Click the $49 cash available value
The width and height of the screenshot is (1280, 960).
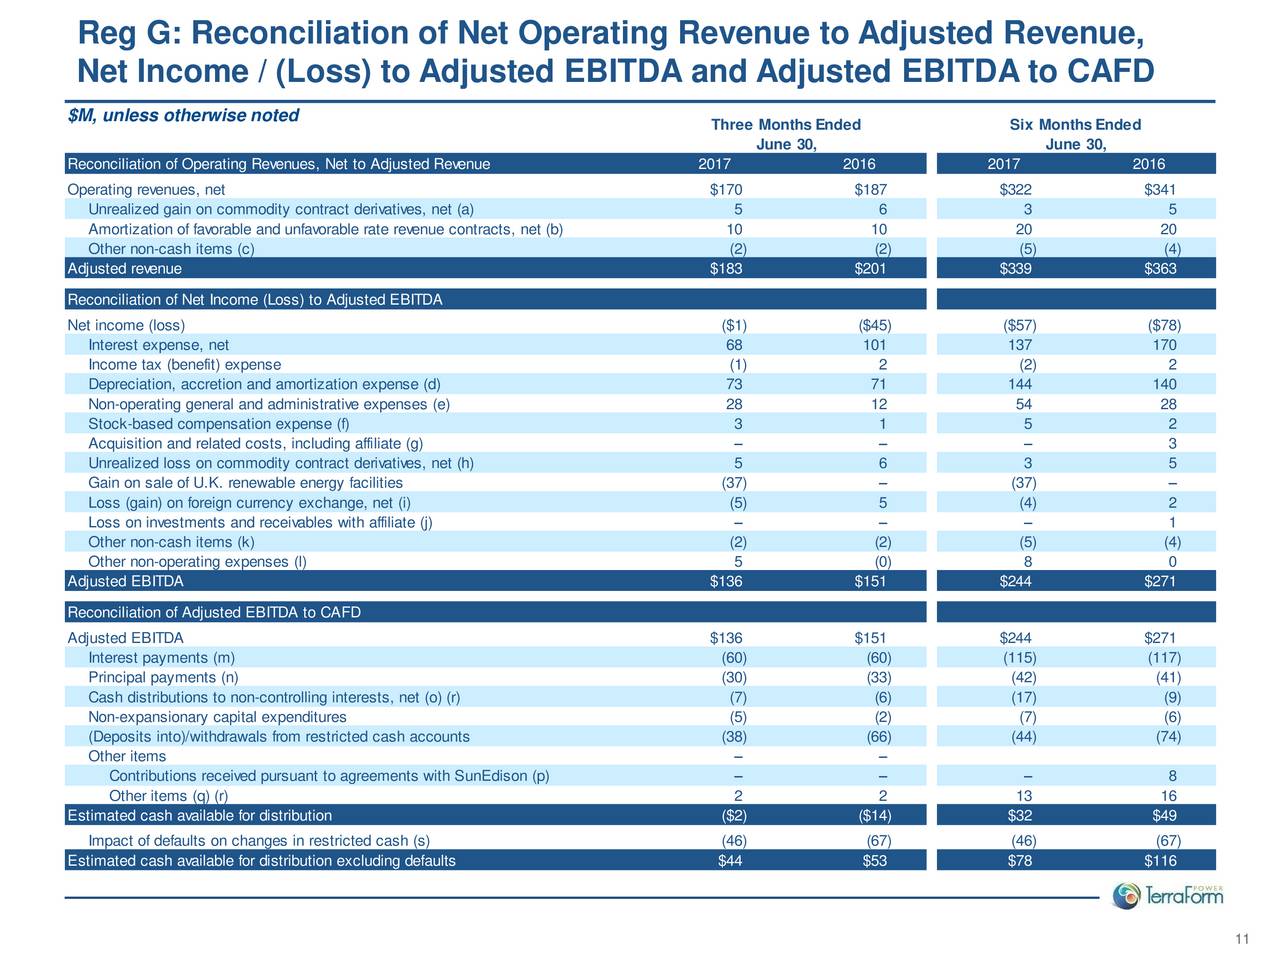click(x=1164, y=815)
